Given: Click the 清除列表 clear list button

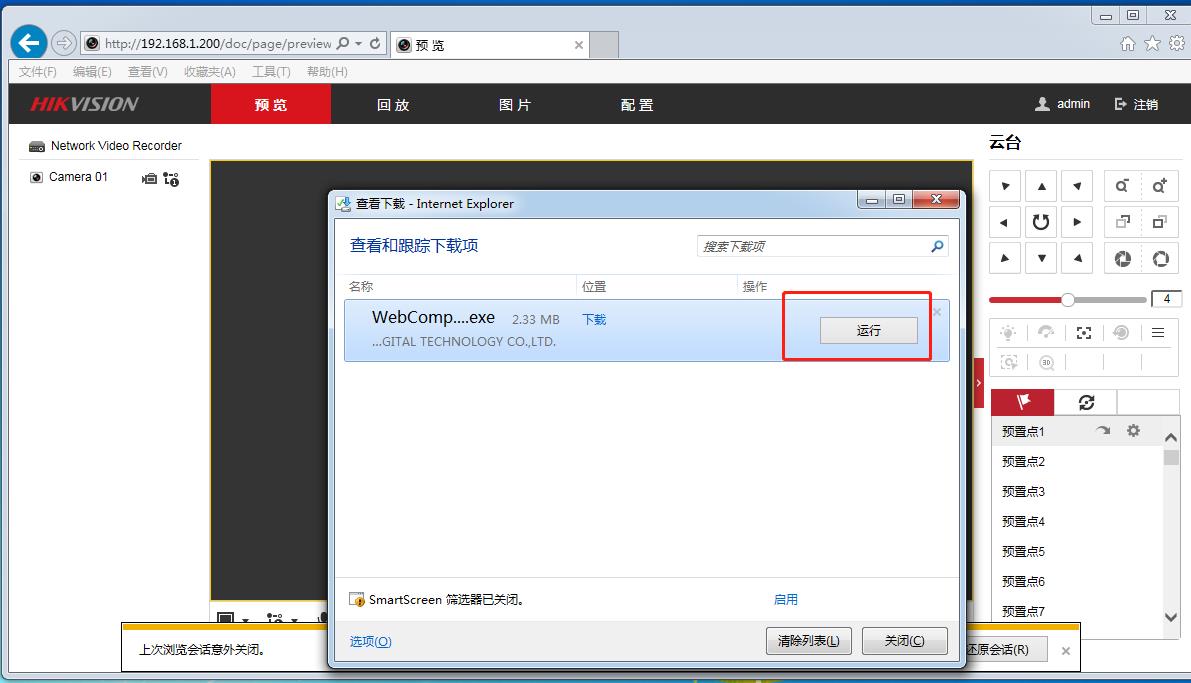Looking at the screenshot, I should click(808, 641).
